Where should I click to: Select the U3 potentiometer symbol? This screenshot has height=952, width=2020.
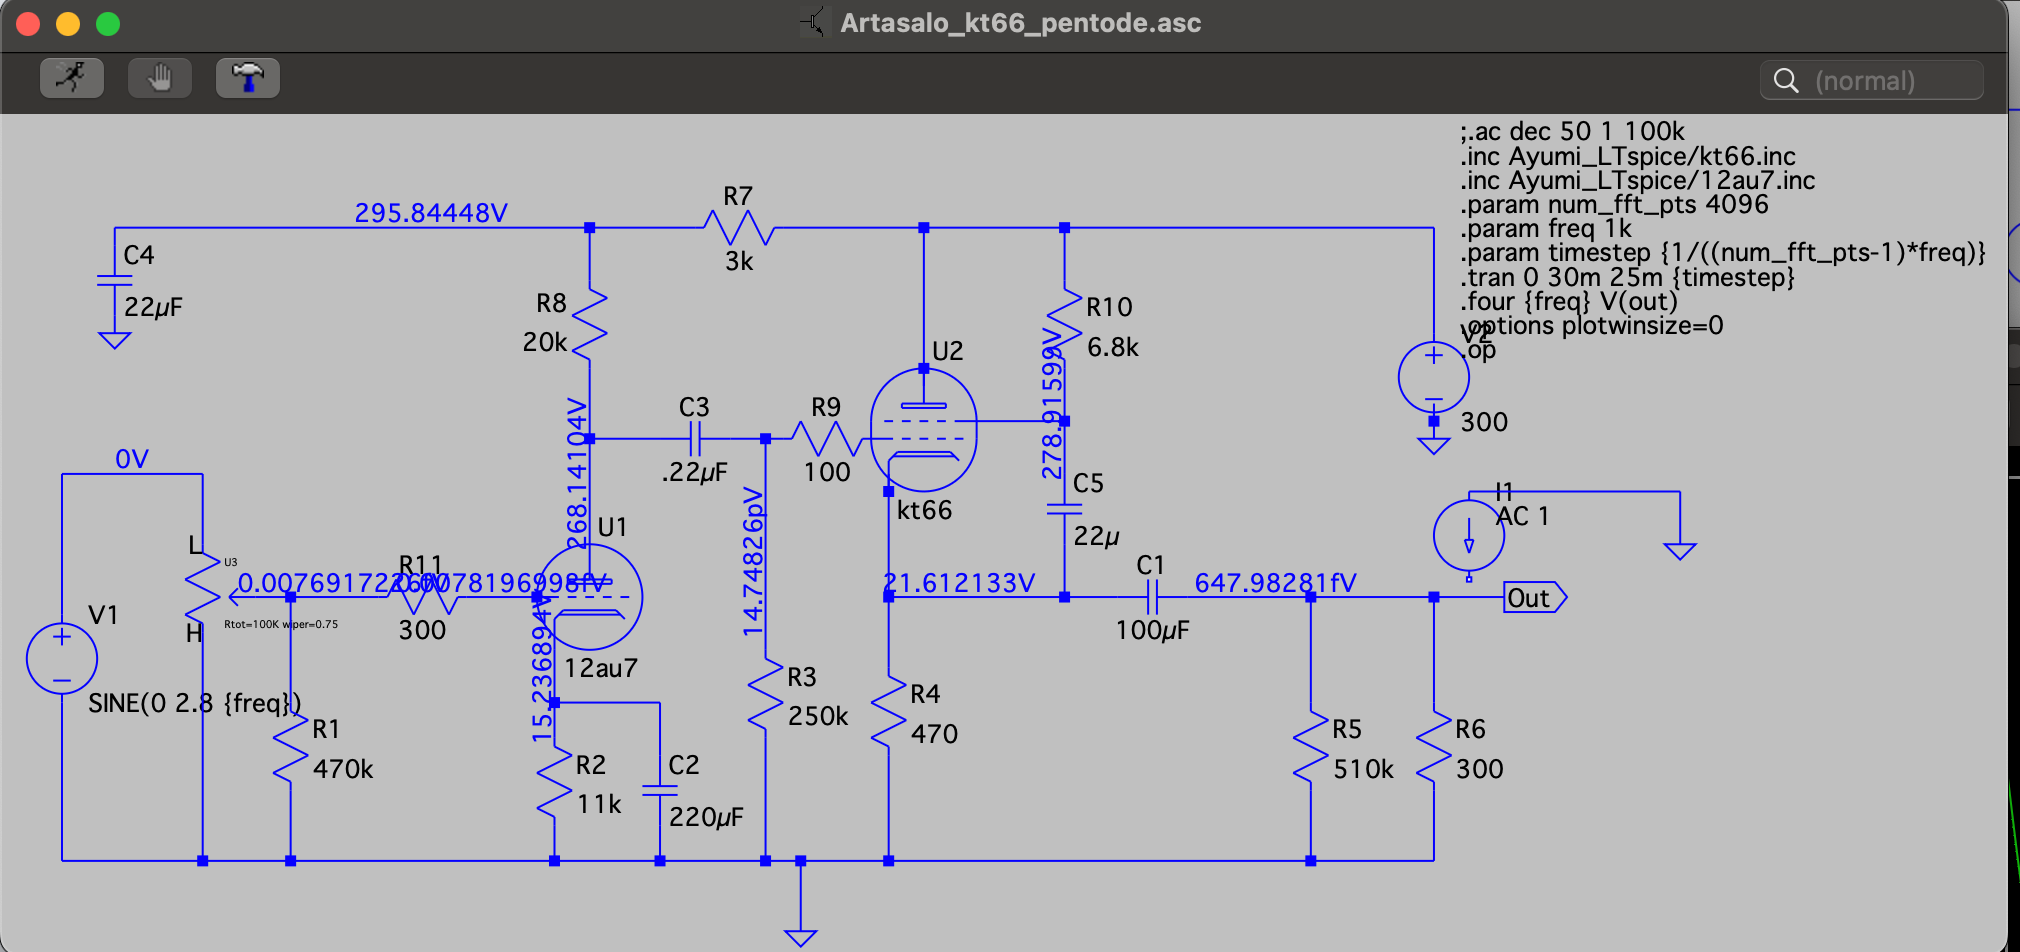coord(203,588)
